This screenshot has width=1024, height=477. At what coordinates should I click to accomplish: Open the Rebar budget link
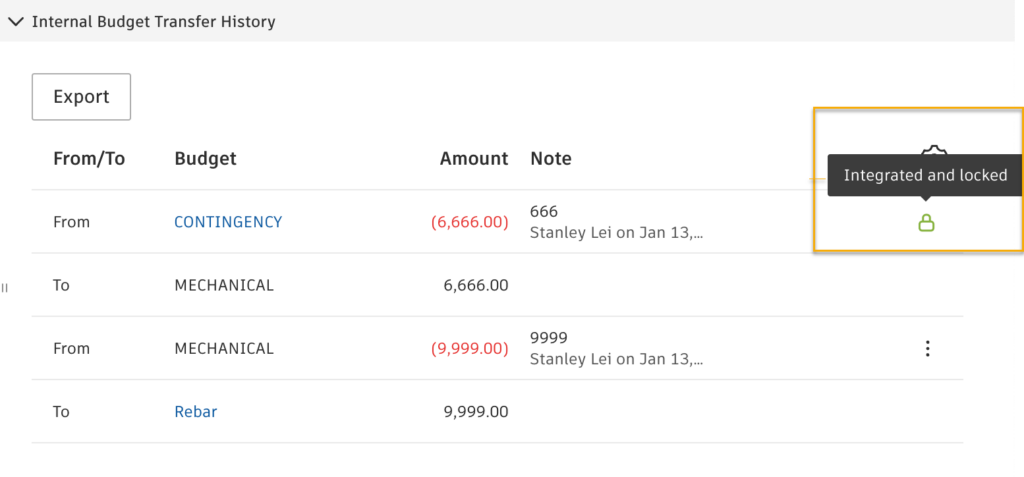[196, 412]
